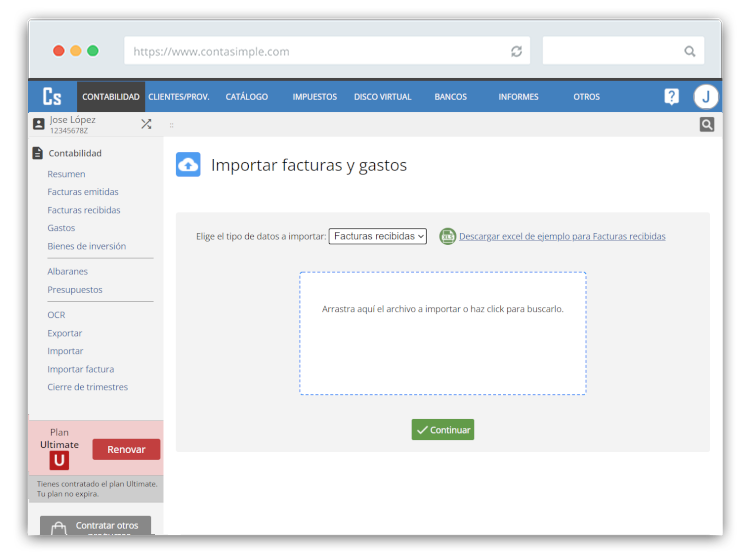The image size is (750, 552).
Task: Open the J user avatar menu
Action: (706, 97)
